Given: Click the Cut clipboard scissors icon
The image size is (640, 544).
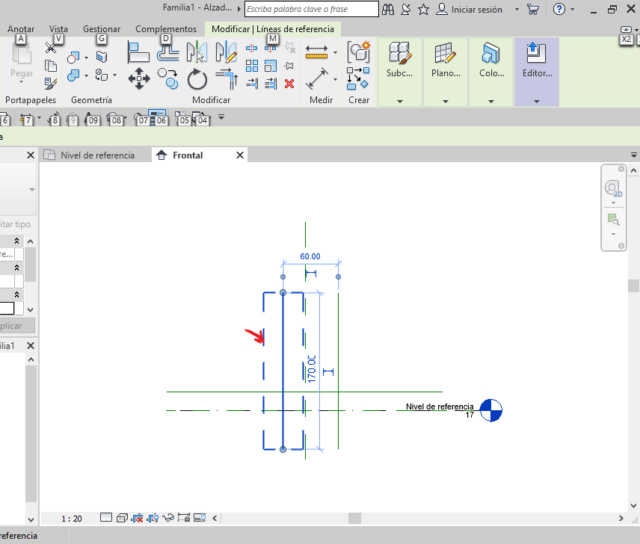Looking at the screenshot, I should pos(50,48).
